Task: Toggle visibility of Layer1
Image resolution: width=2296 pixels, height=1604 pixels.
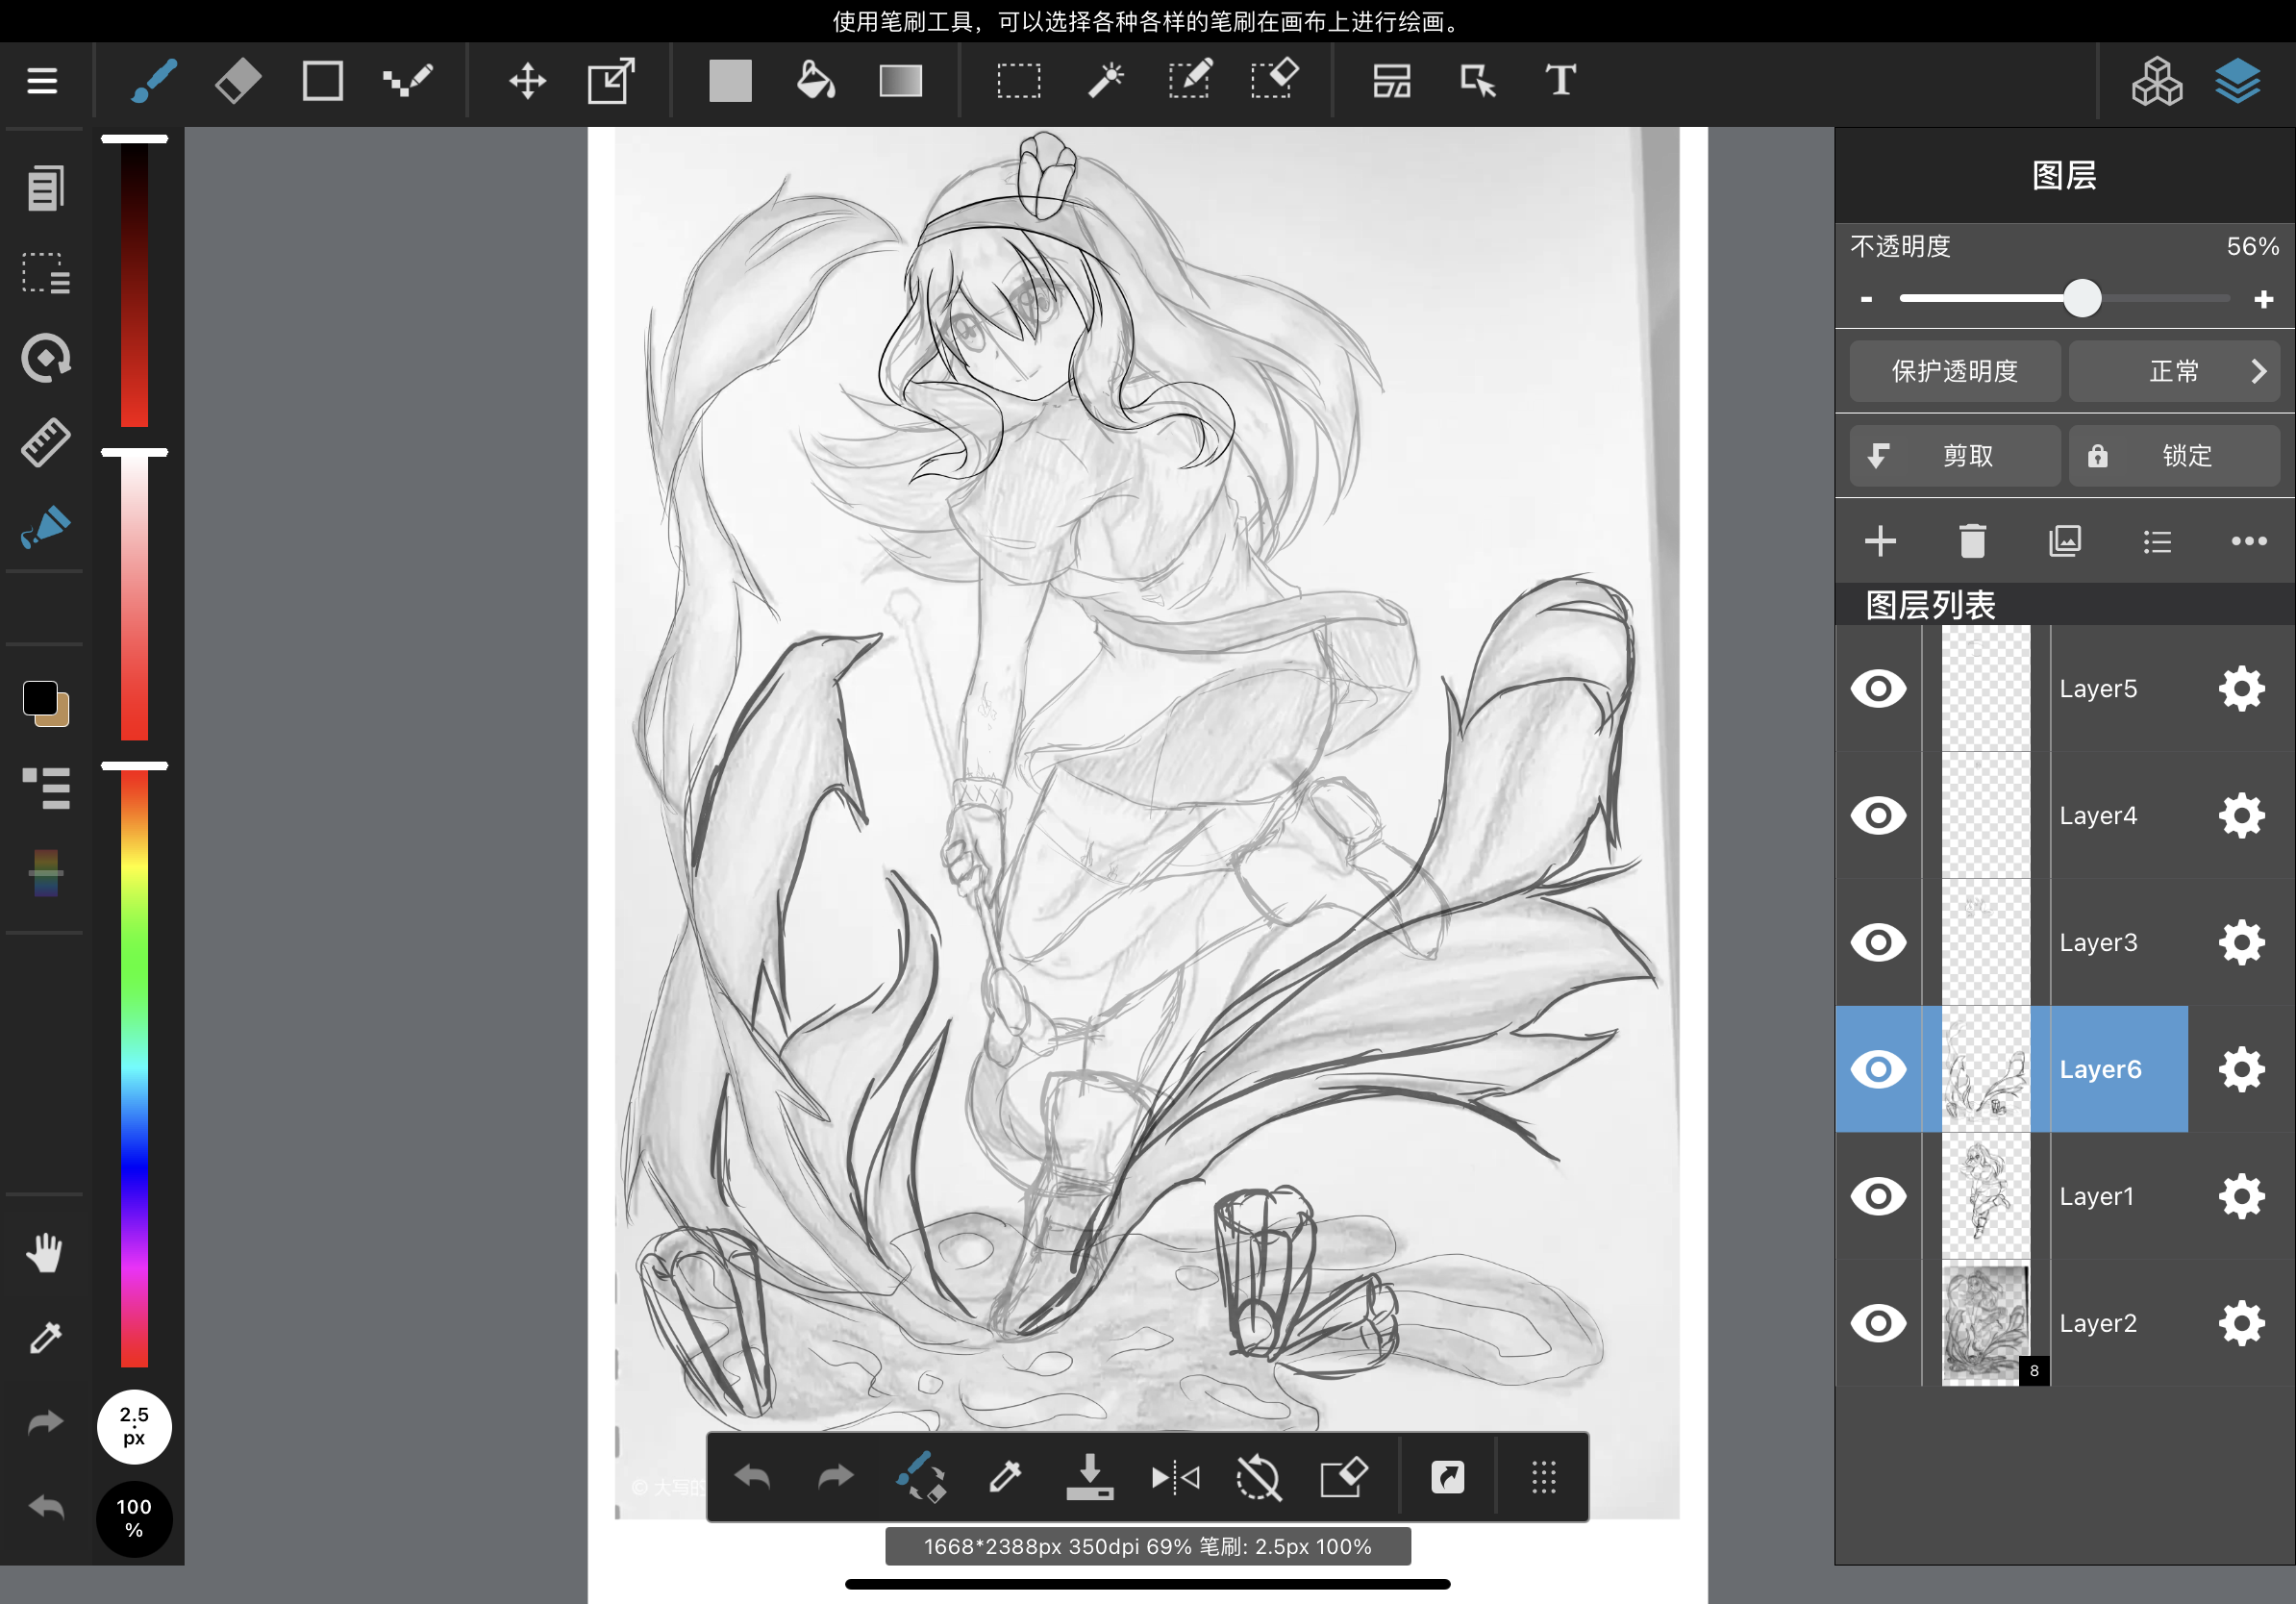Action: (1878, 1196)
